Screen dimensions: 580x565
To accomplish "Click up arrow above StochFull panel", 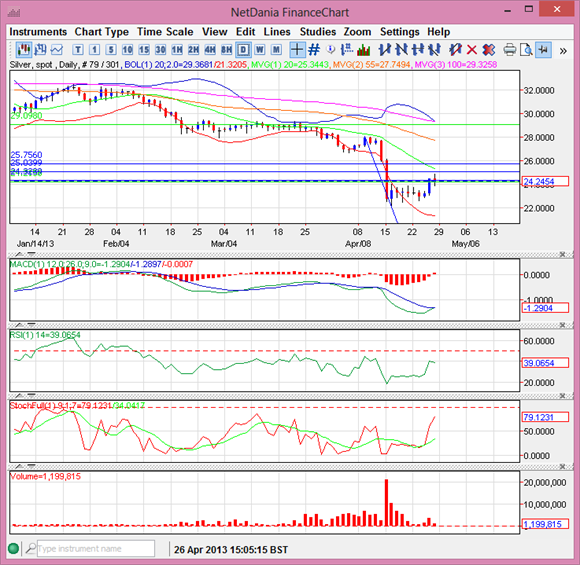I will [x=19, y=396].
